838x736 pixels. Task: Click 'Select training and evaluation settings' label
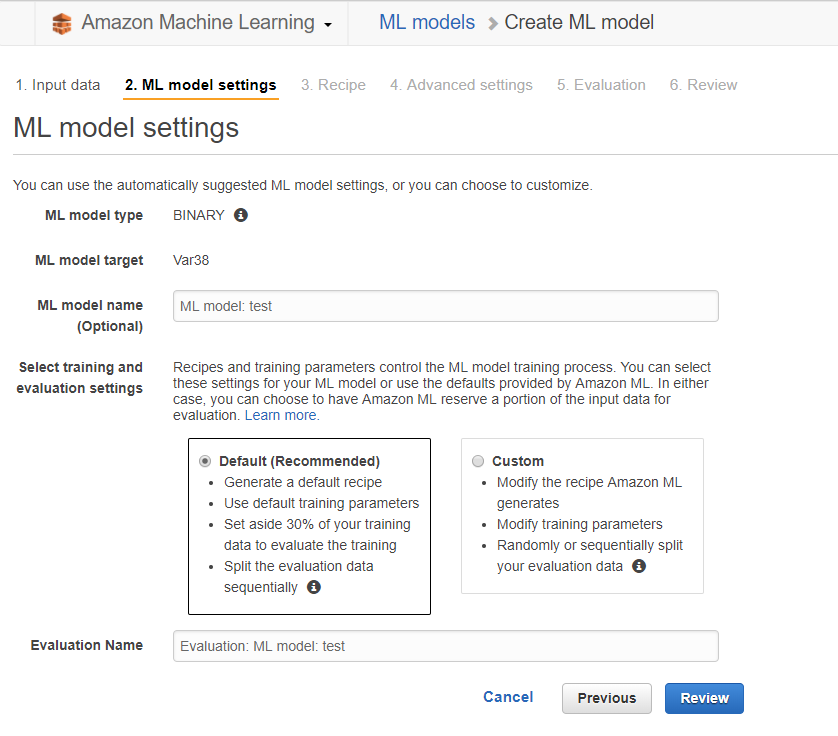coord(80,377)
